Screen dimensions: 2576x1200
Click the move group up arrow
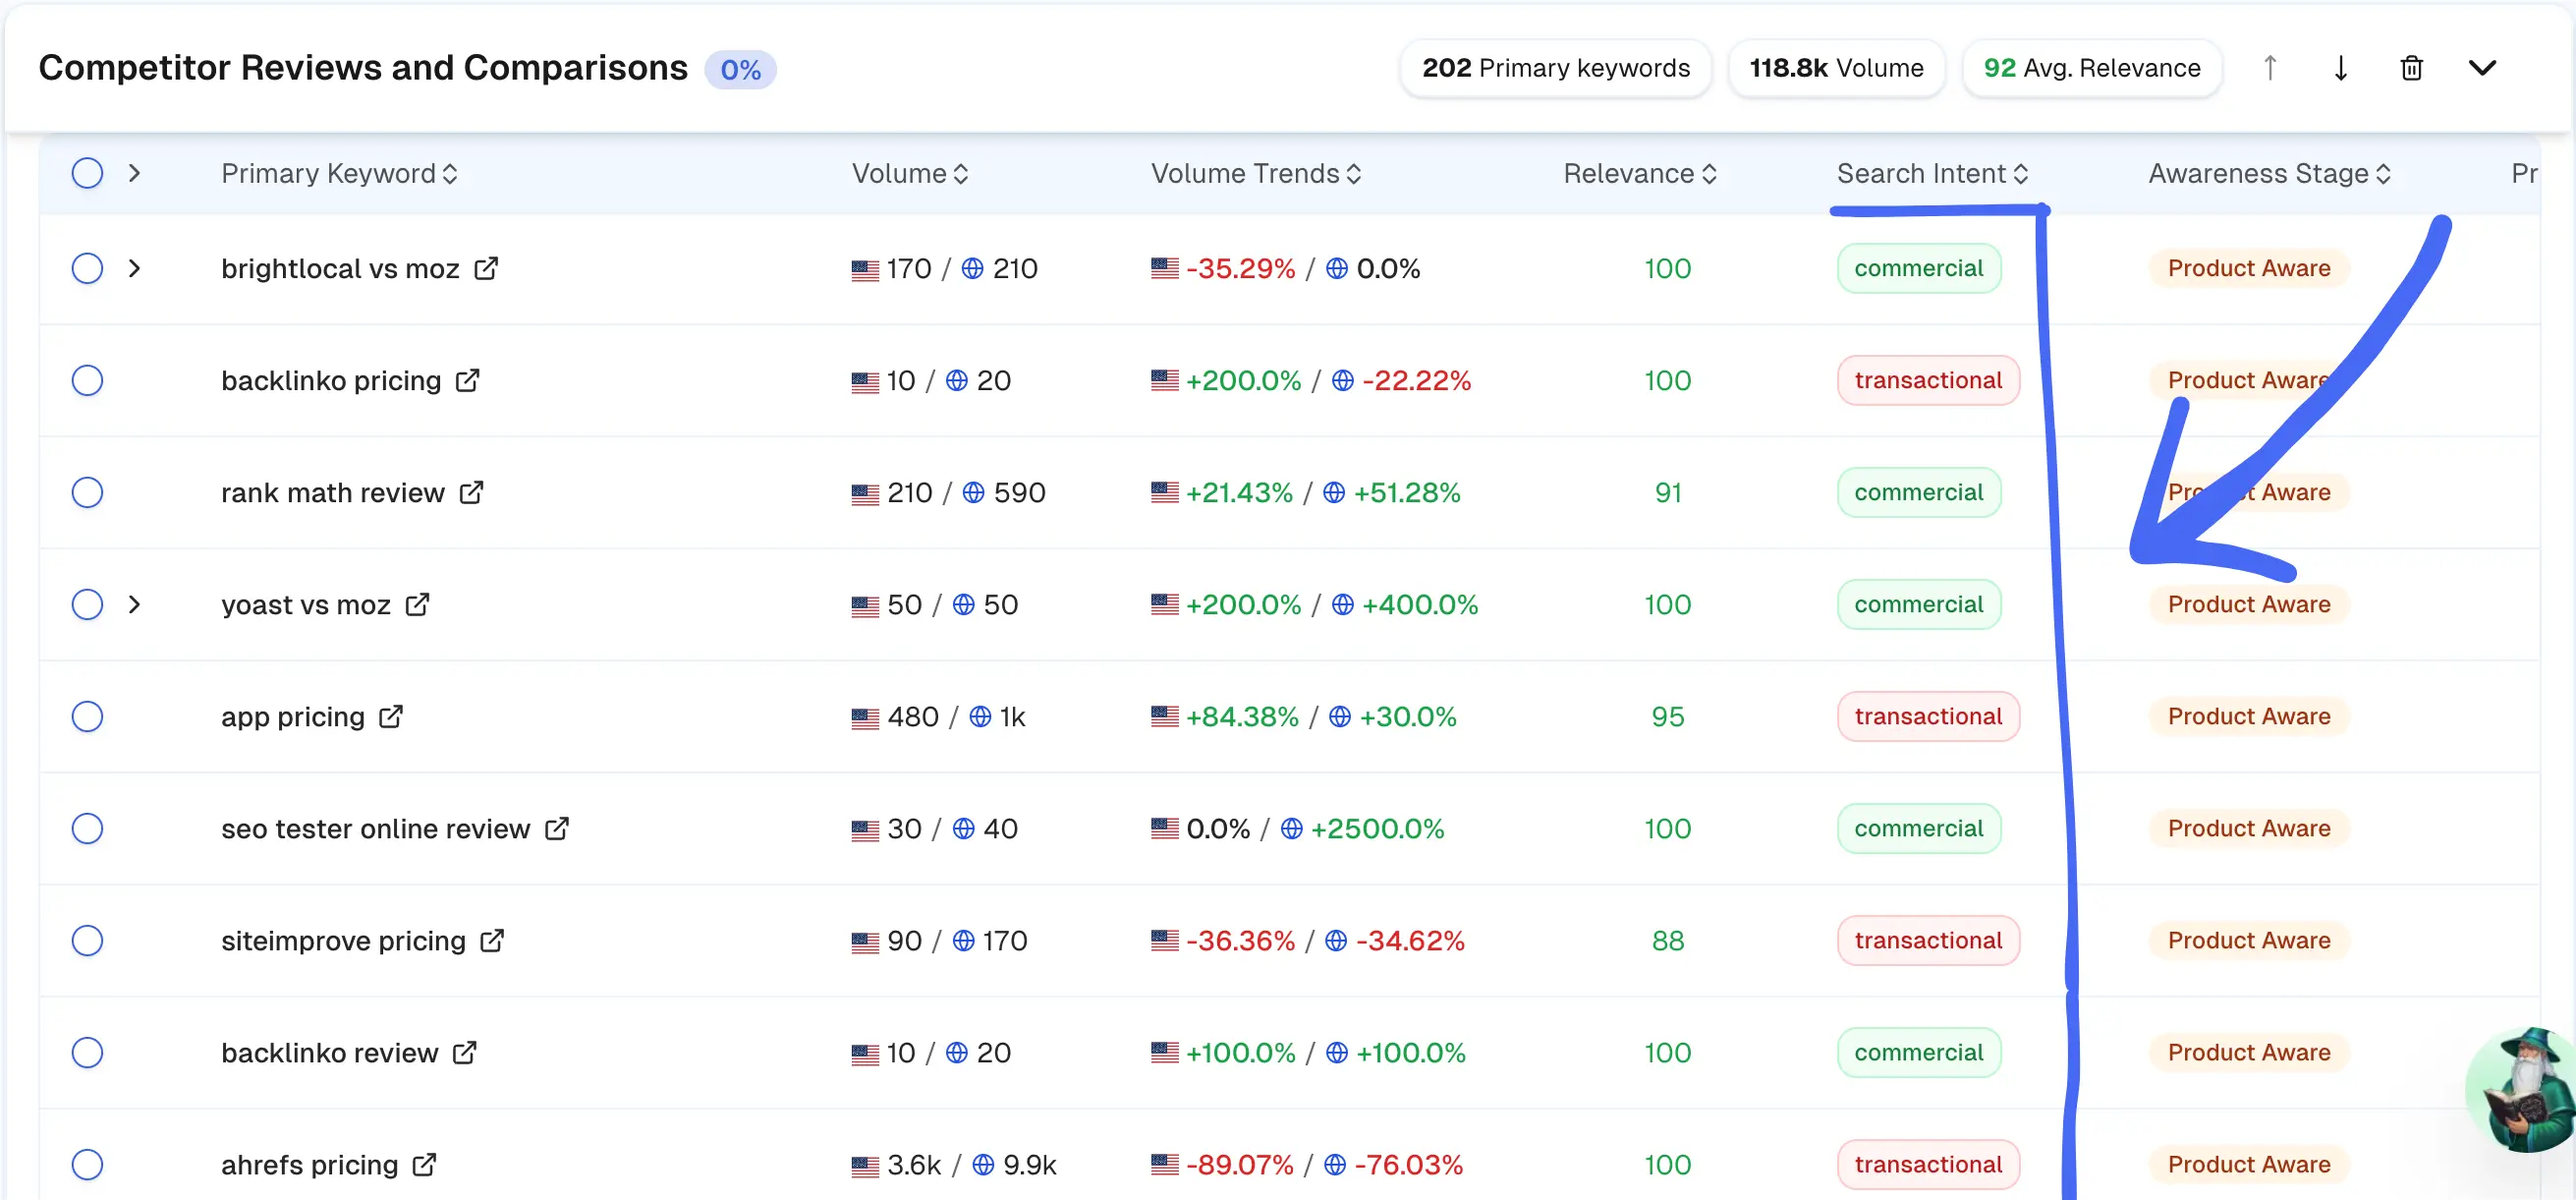click(x=2270, y=68)
